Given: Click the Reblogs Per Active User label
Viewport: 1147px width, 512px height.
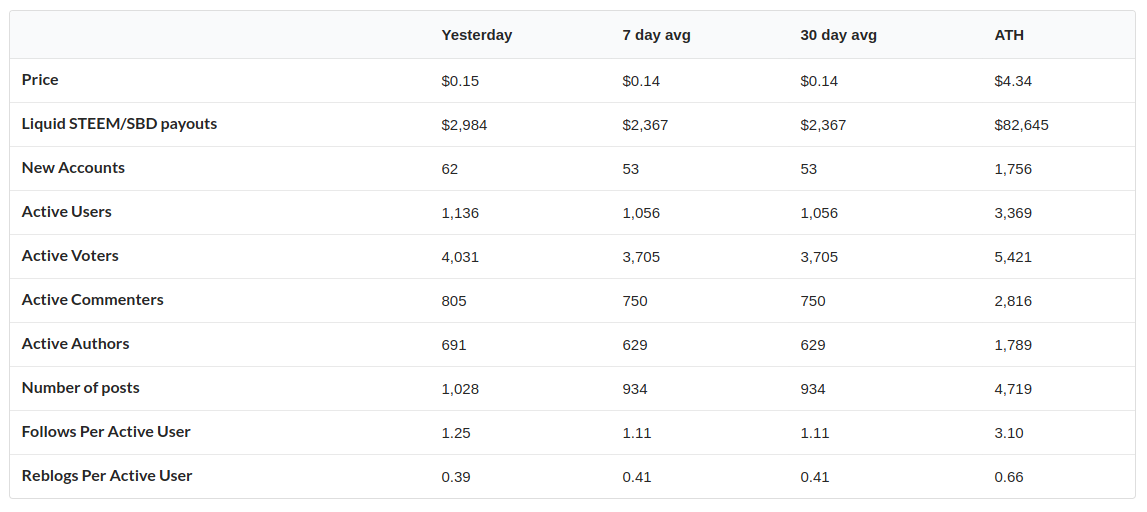Looking at the screenshot, I should [x=107, y=475].
